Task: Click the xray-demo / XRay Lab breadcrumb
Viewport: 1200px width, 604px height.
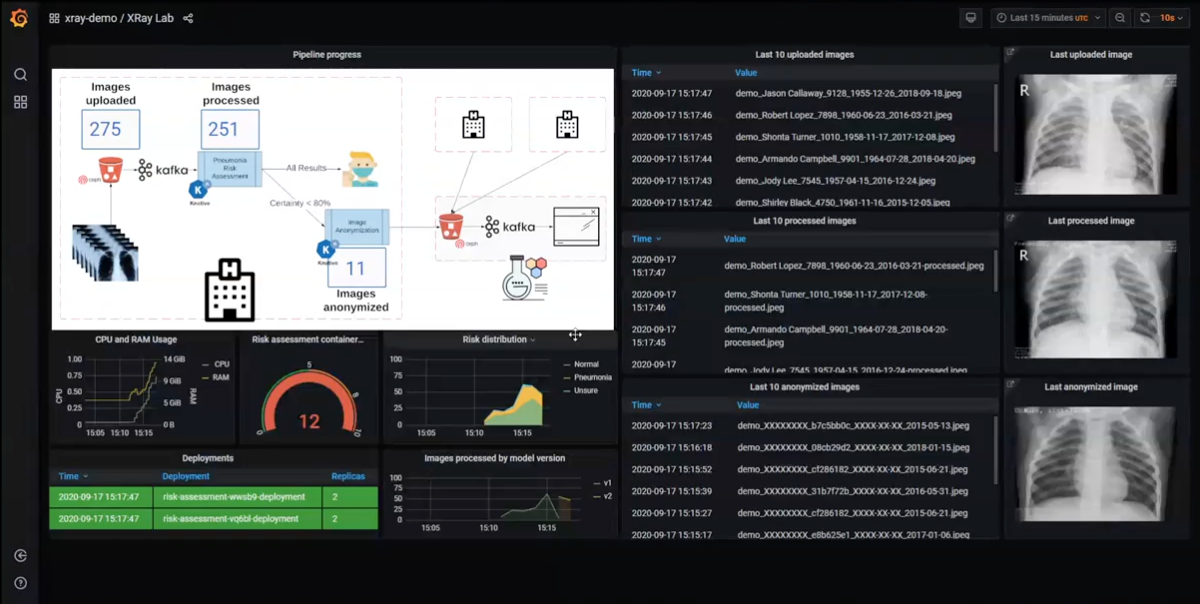Action: pyautogui.click(x=119, y=18)
